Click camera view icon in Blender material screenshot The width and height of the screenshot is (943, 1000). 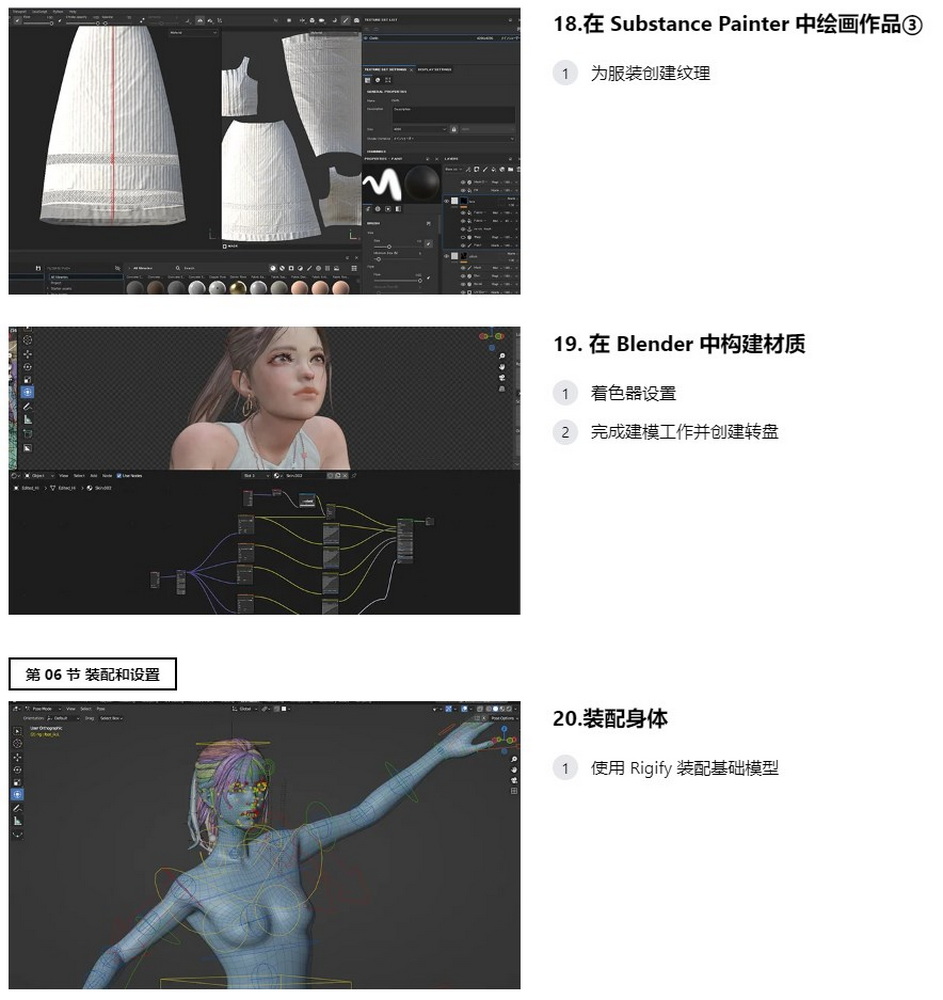tap(502, 378)
